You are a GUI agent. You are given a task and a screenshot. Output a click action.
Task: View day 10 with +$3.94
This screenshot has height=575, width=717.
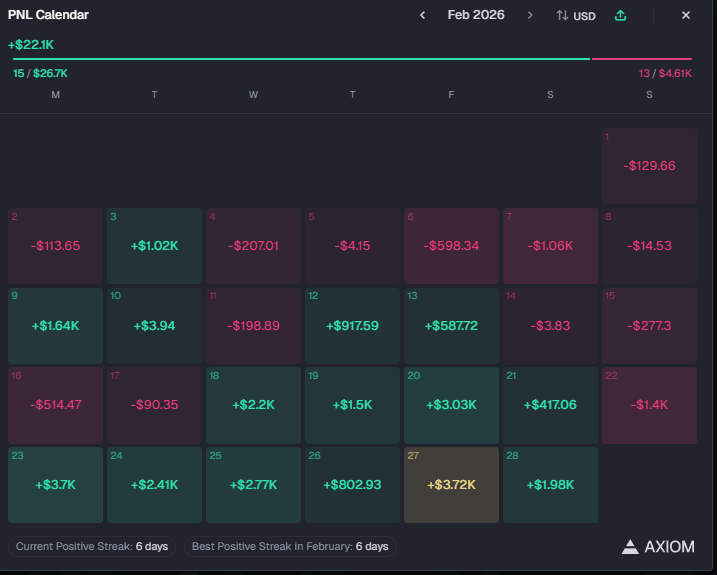[154, 326]
